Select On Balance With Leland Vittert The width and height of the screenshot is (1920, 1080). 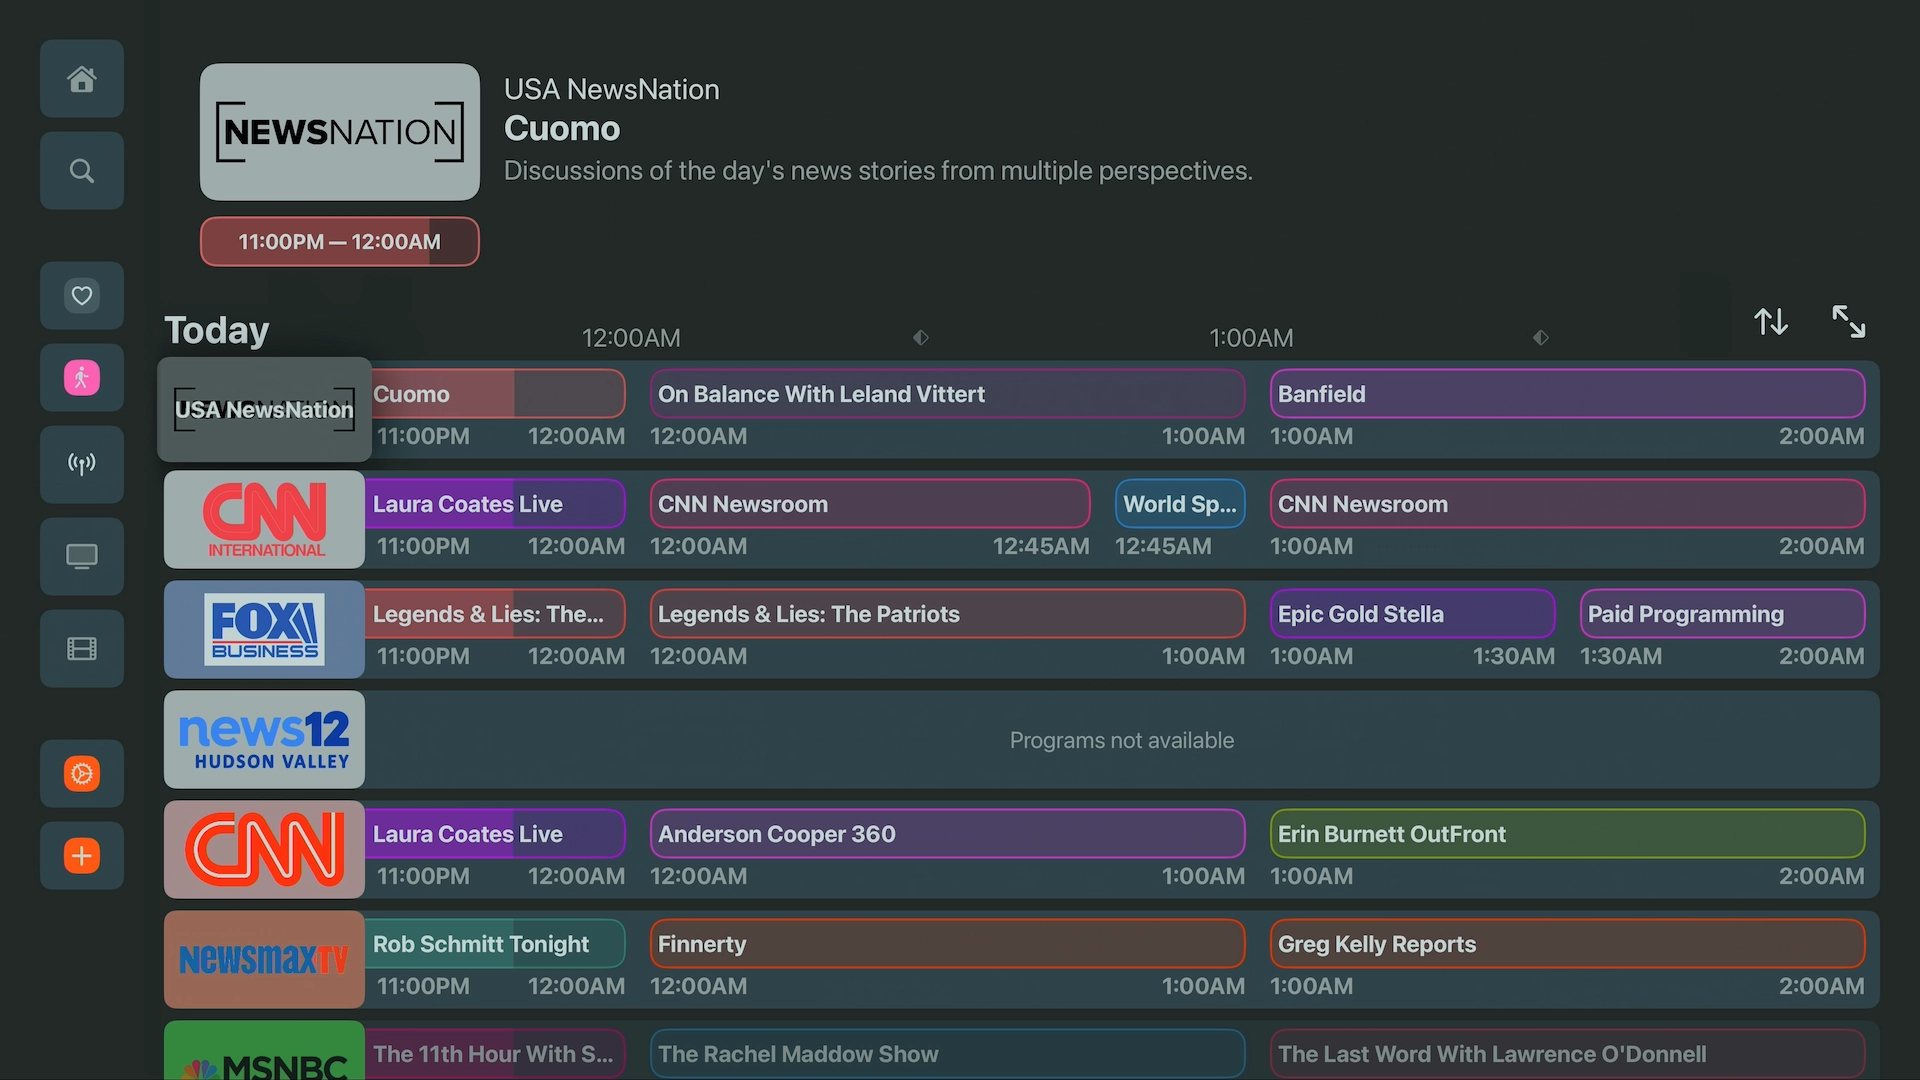pyautogui.click(x=948, y=394)
